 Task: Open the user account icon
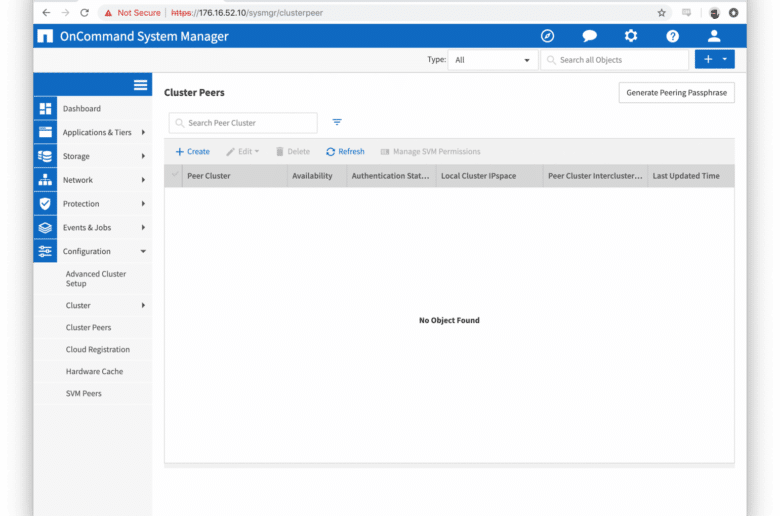coord(714,36)
